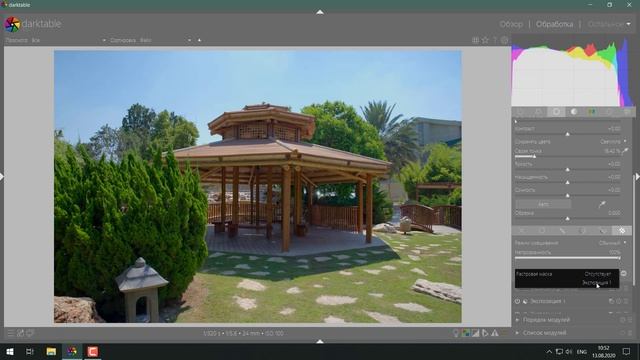
Task: Select the active modules group tab with power icon
Action: (x=520, y=112)
